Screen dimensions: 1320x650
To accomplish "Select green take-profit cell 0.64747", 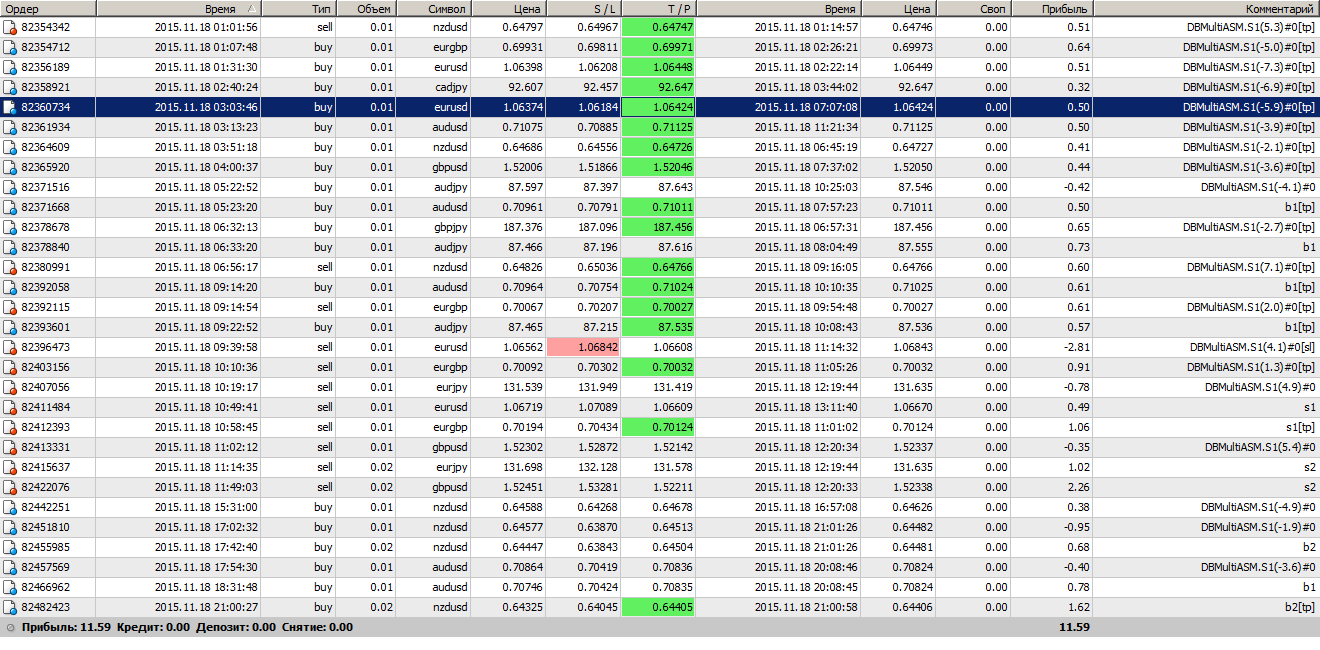I will pos(659,27).
